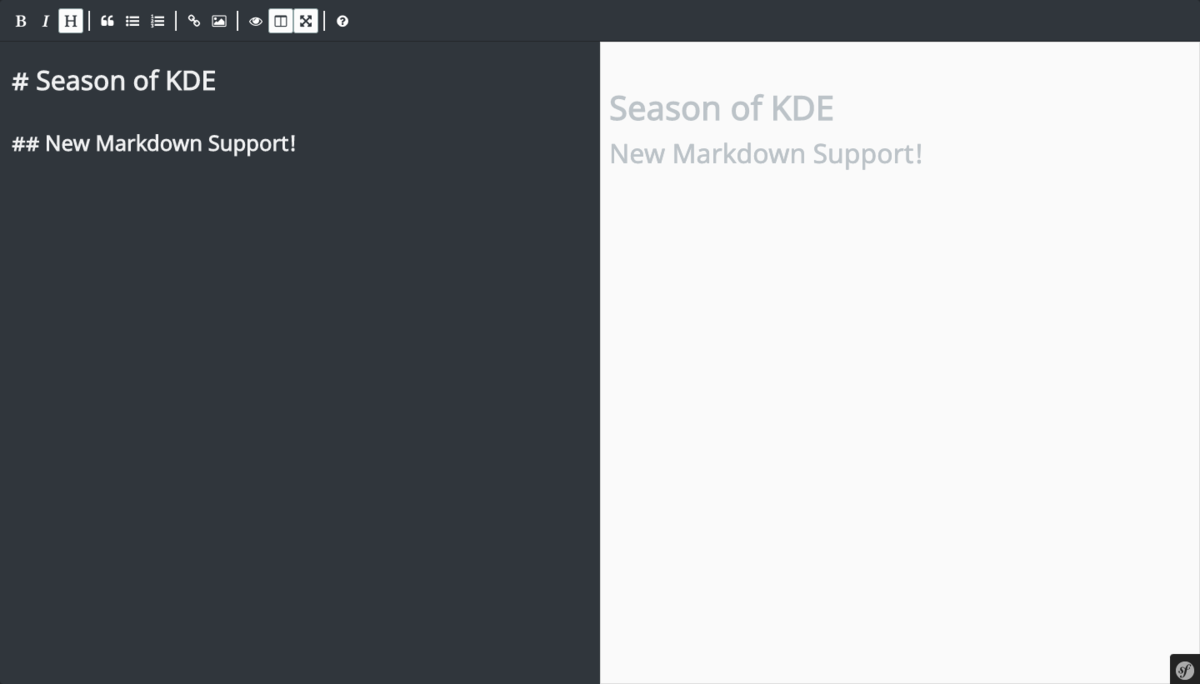Click 'Season of KDE' heading in preview
This screenshot has width=1200, height=684.
click(721, 108)
